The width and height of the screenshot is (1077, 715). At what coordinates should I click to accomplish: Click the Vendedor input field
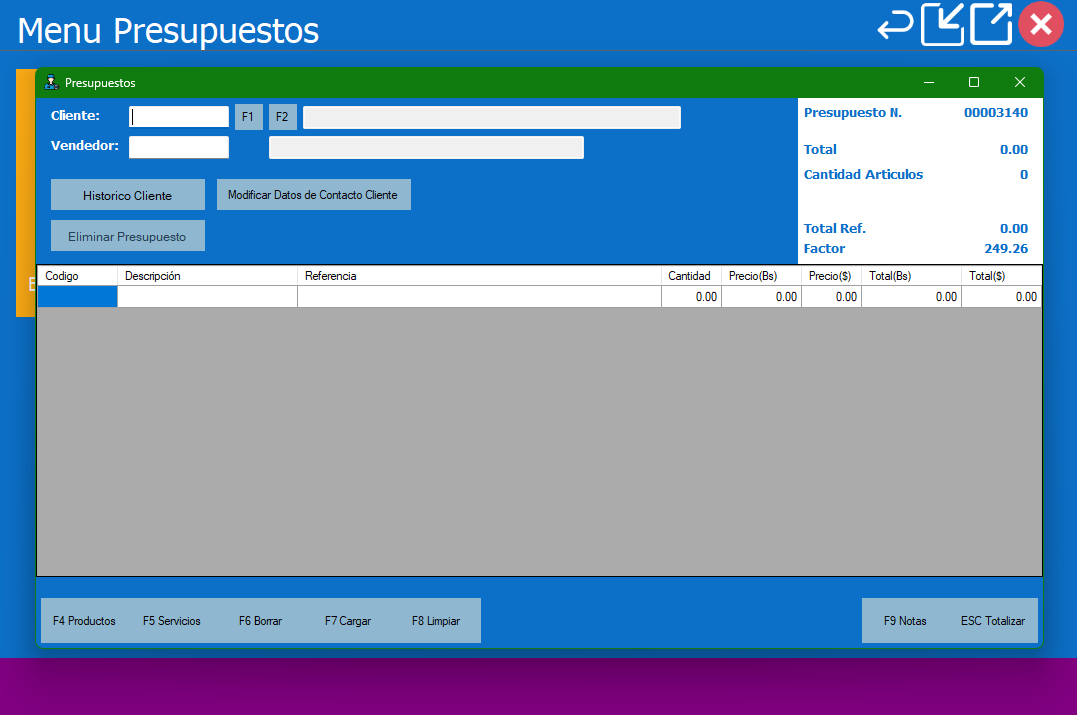pyautogui.click(x=179, y=148)
